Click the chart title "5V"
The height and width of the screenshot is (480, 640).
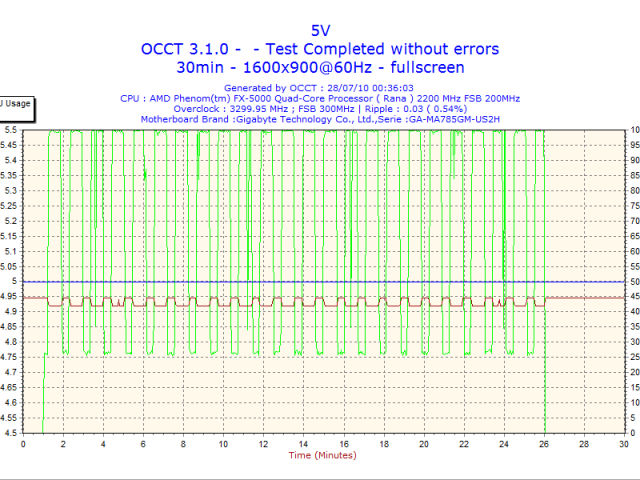(x=320, y=31)
